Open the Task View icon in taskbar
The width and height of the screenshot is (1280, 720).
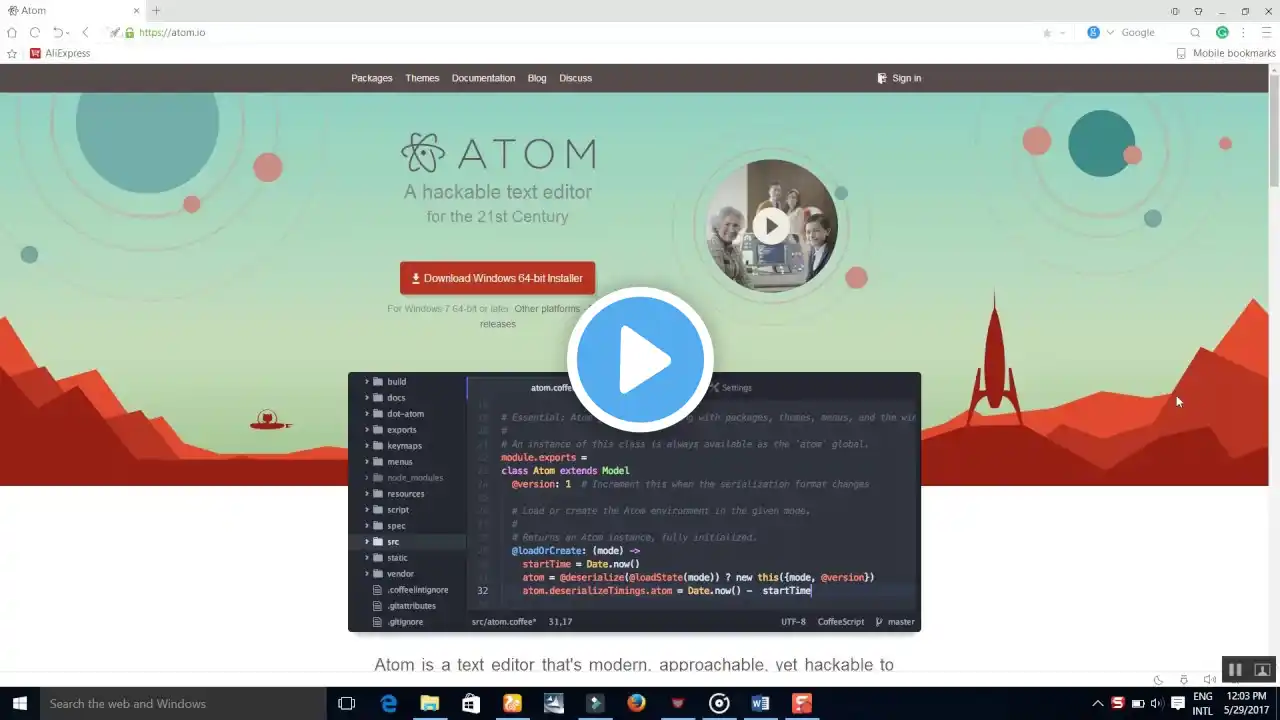346,703
